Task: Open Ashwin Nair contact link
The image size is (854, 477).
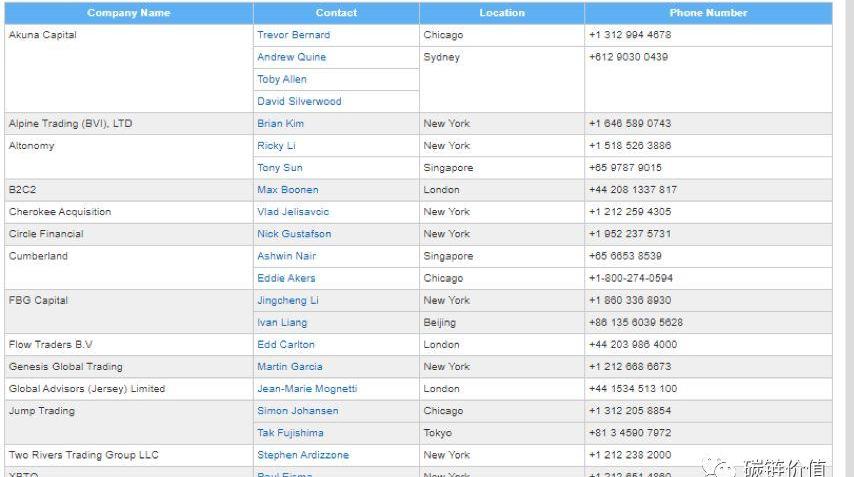Action: coord(286,256)
